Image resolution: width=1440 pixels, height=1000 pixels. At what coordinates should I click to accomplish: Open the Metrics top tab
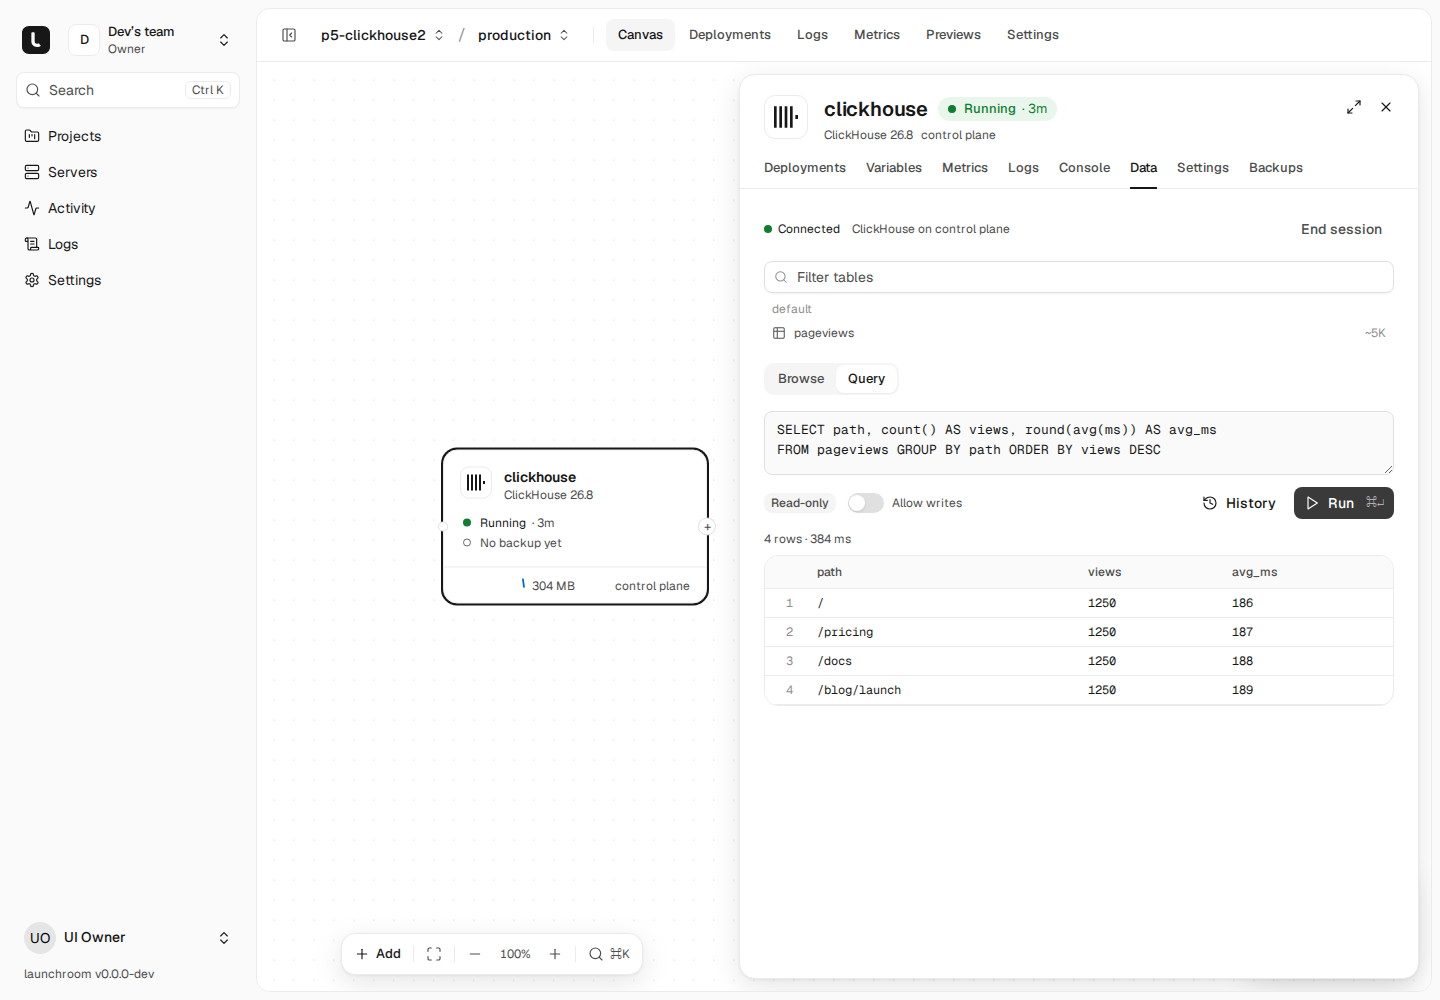877,35
